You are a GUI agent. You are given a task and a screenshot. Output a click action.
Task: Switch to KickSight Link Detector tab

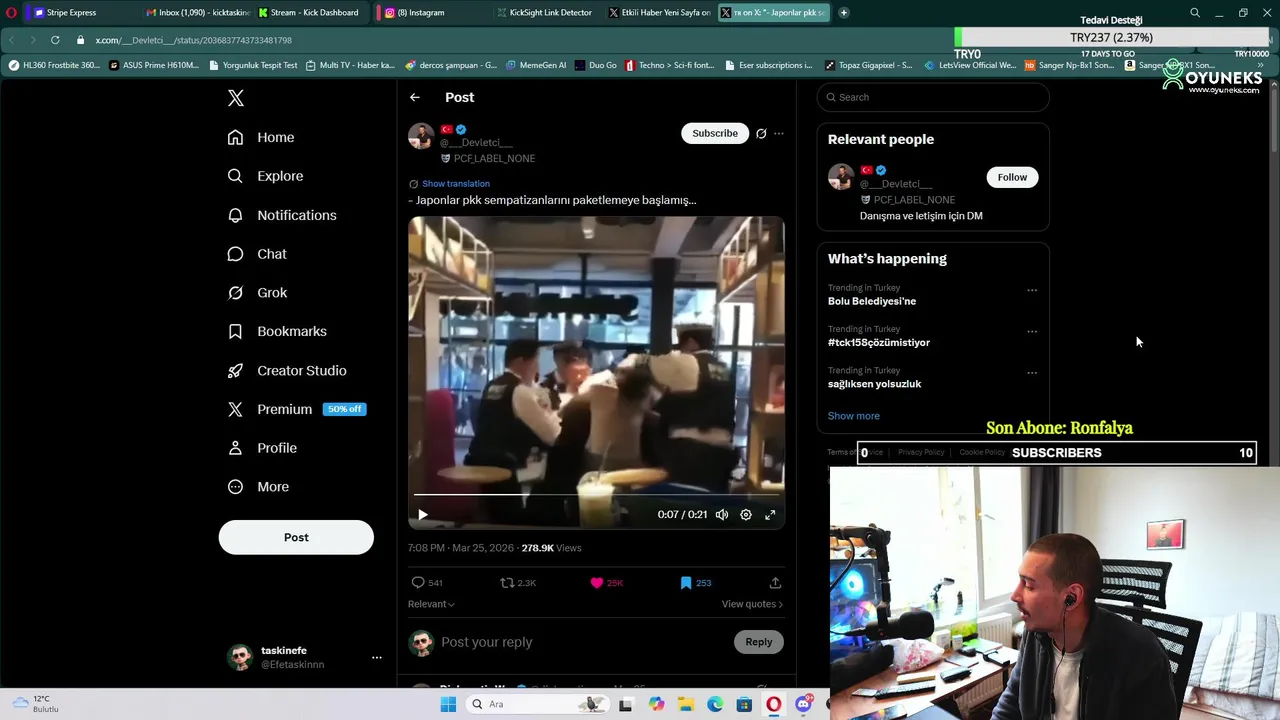[545, 13]
